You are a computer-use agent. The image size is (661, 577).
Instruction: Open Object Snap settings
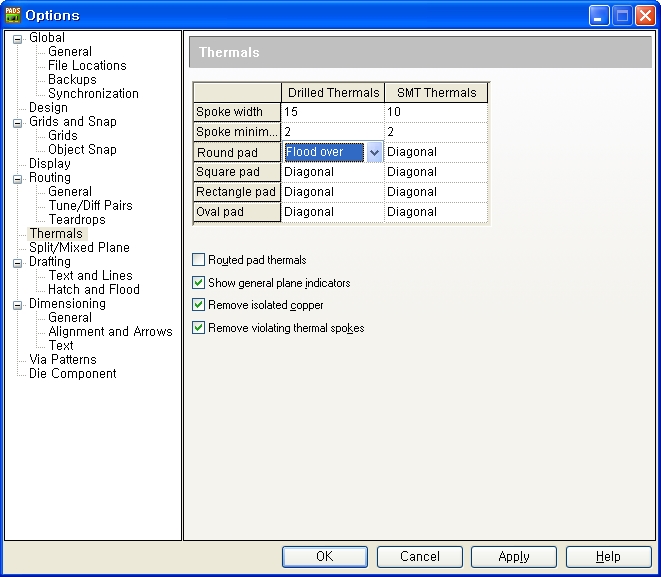[82, 149]
